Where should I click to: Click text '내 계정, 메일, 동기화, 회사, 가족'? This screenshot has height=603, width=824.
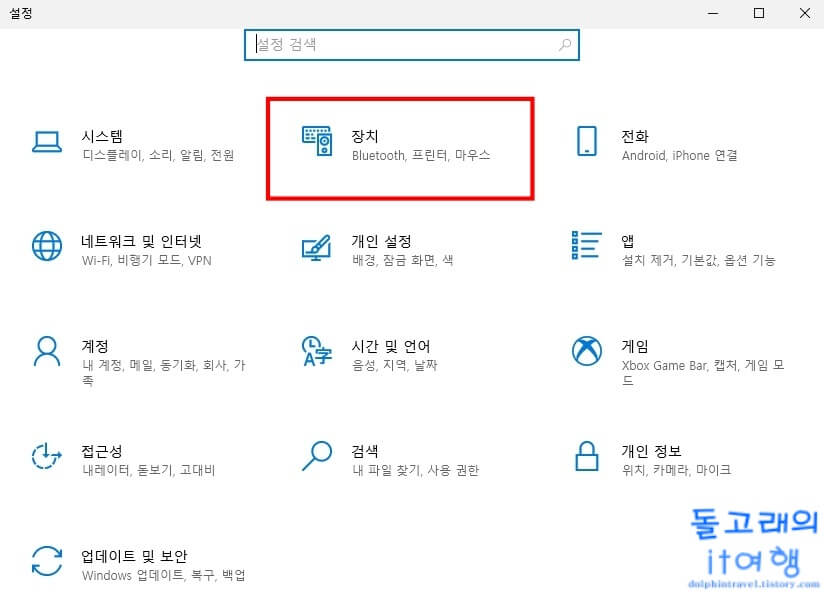coord(163,372)
